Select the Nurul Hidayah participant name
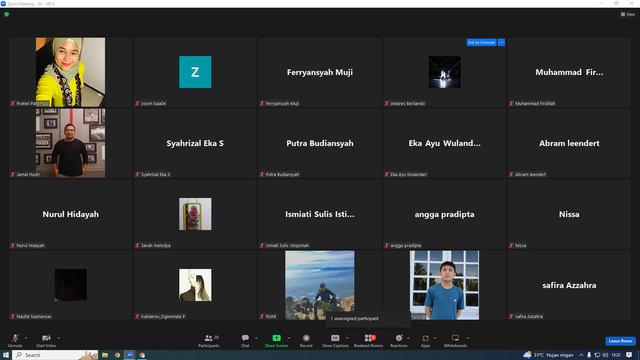 [x=71, y=214]
